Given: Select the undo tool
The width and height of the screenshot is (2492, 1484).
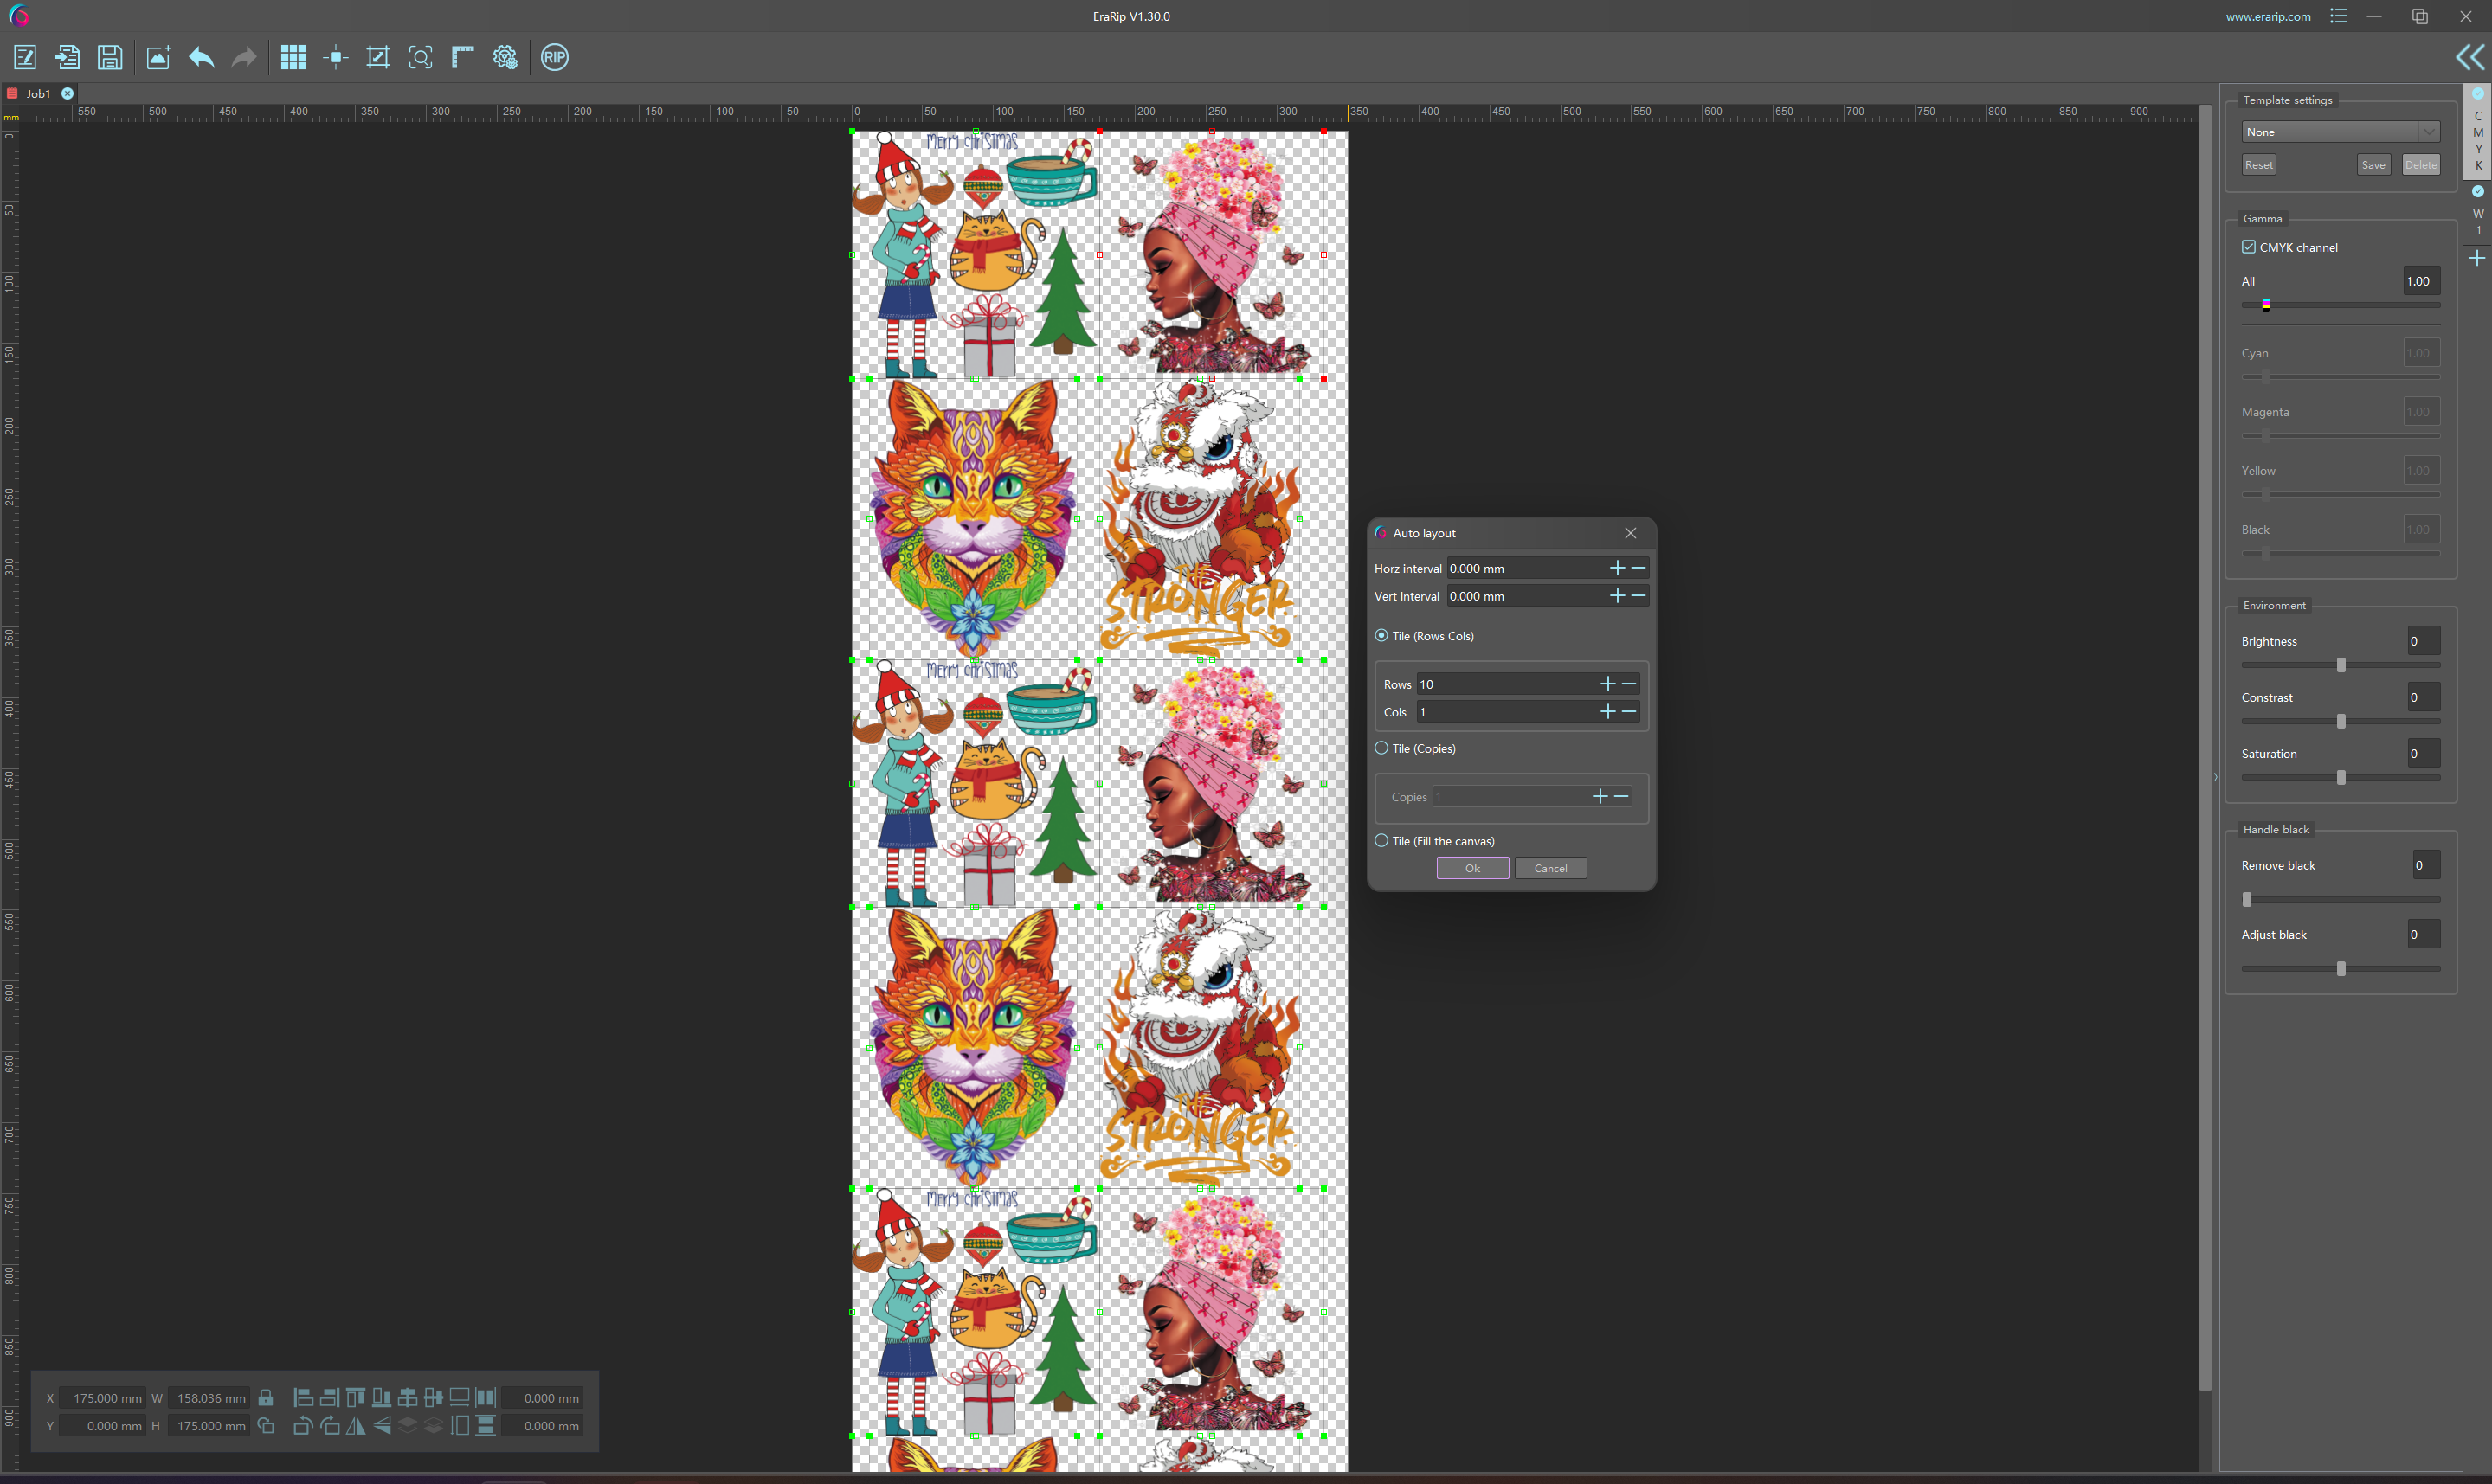Looking at the screenshot, I should pyautogui.click(x=202, y=56).
